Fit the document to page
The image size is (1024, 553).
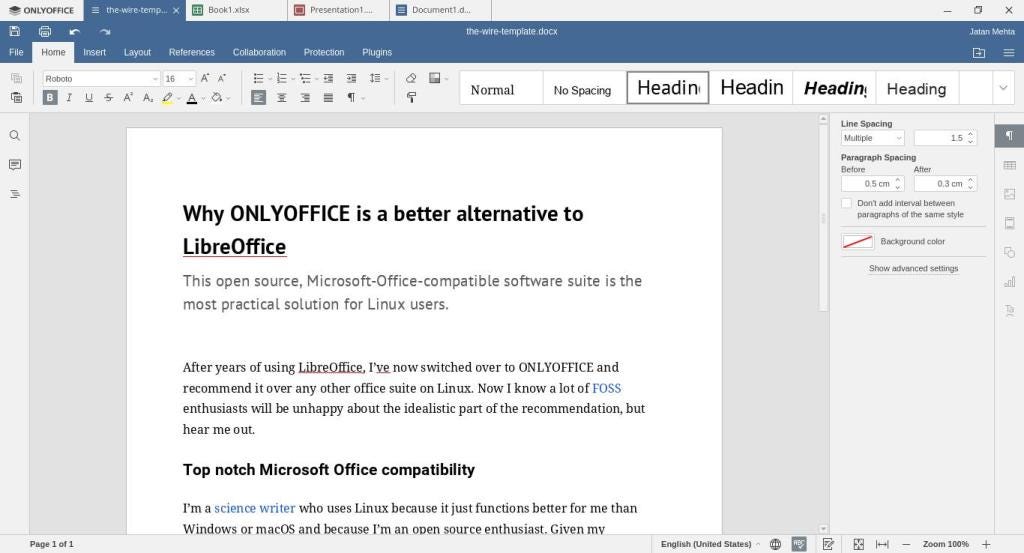pos(859,544)
